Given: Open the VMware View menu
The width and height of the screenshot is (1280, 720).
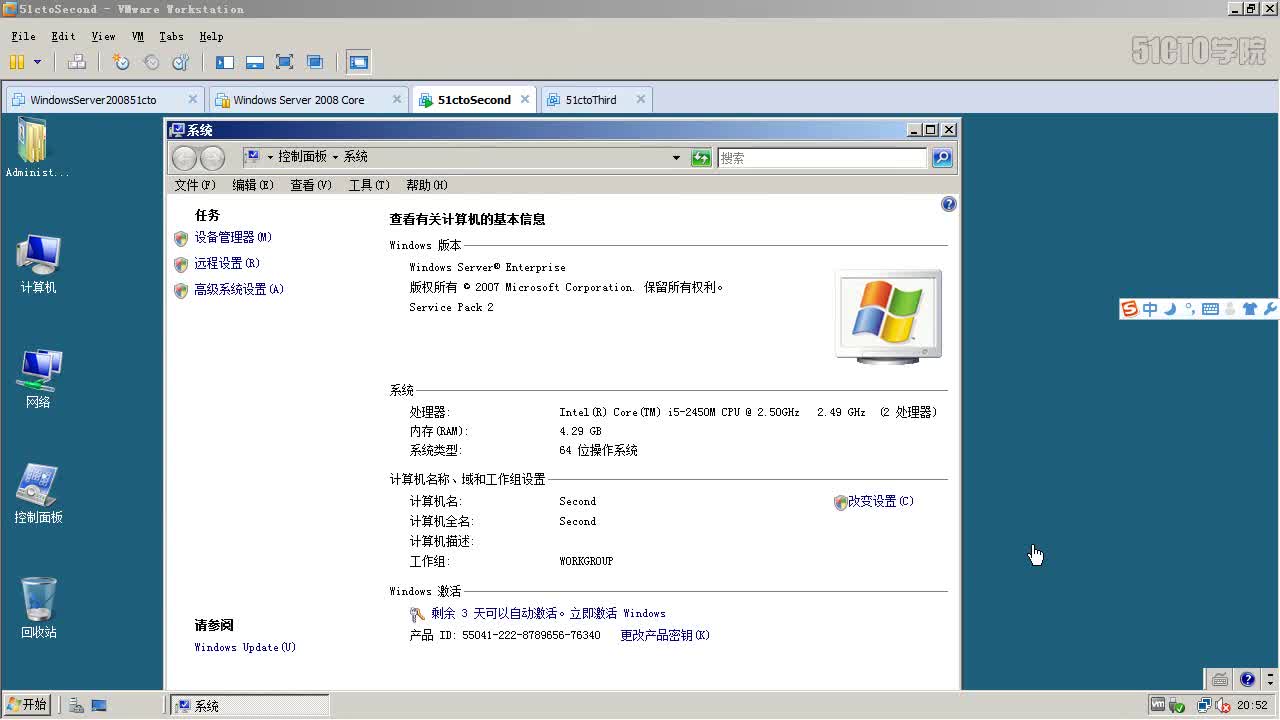Looking at the screenshot, I should pyautogui.click(x=103, y=37).
